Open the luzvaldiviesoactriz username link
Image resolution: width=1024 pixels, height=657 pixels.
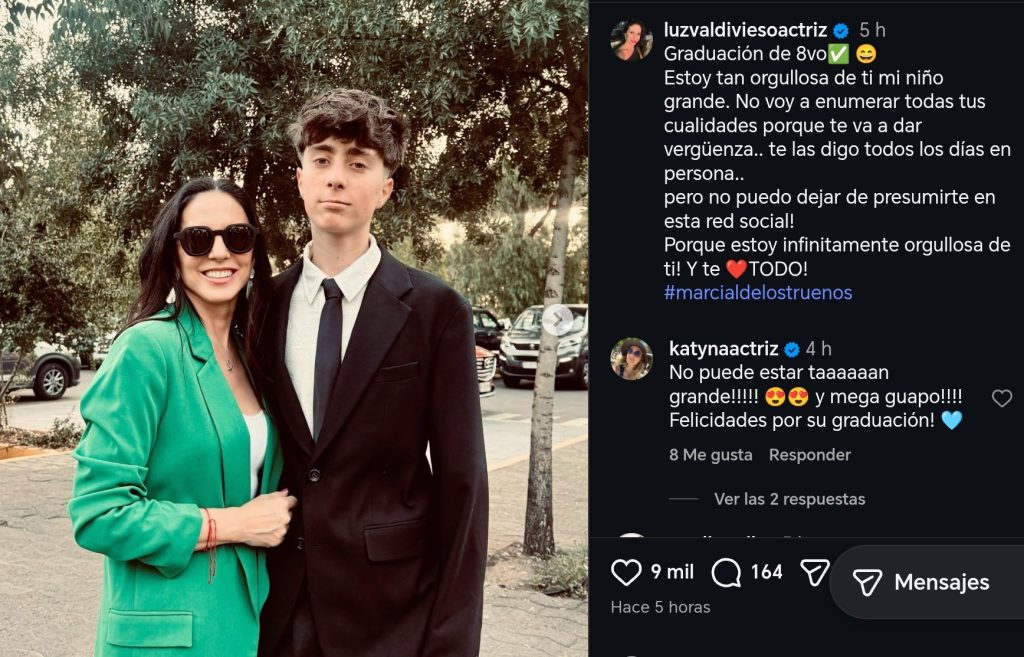pos(746,31)
